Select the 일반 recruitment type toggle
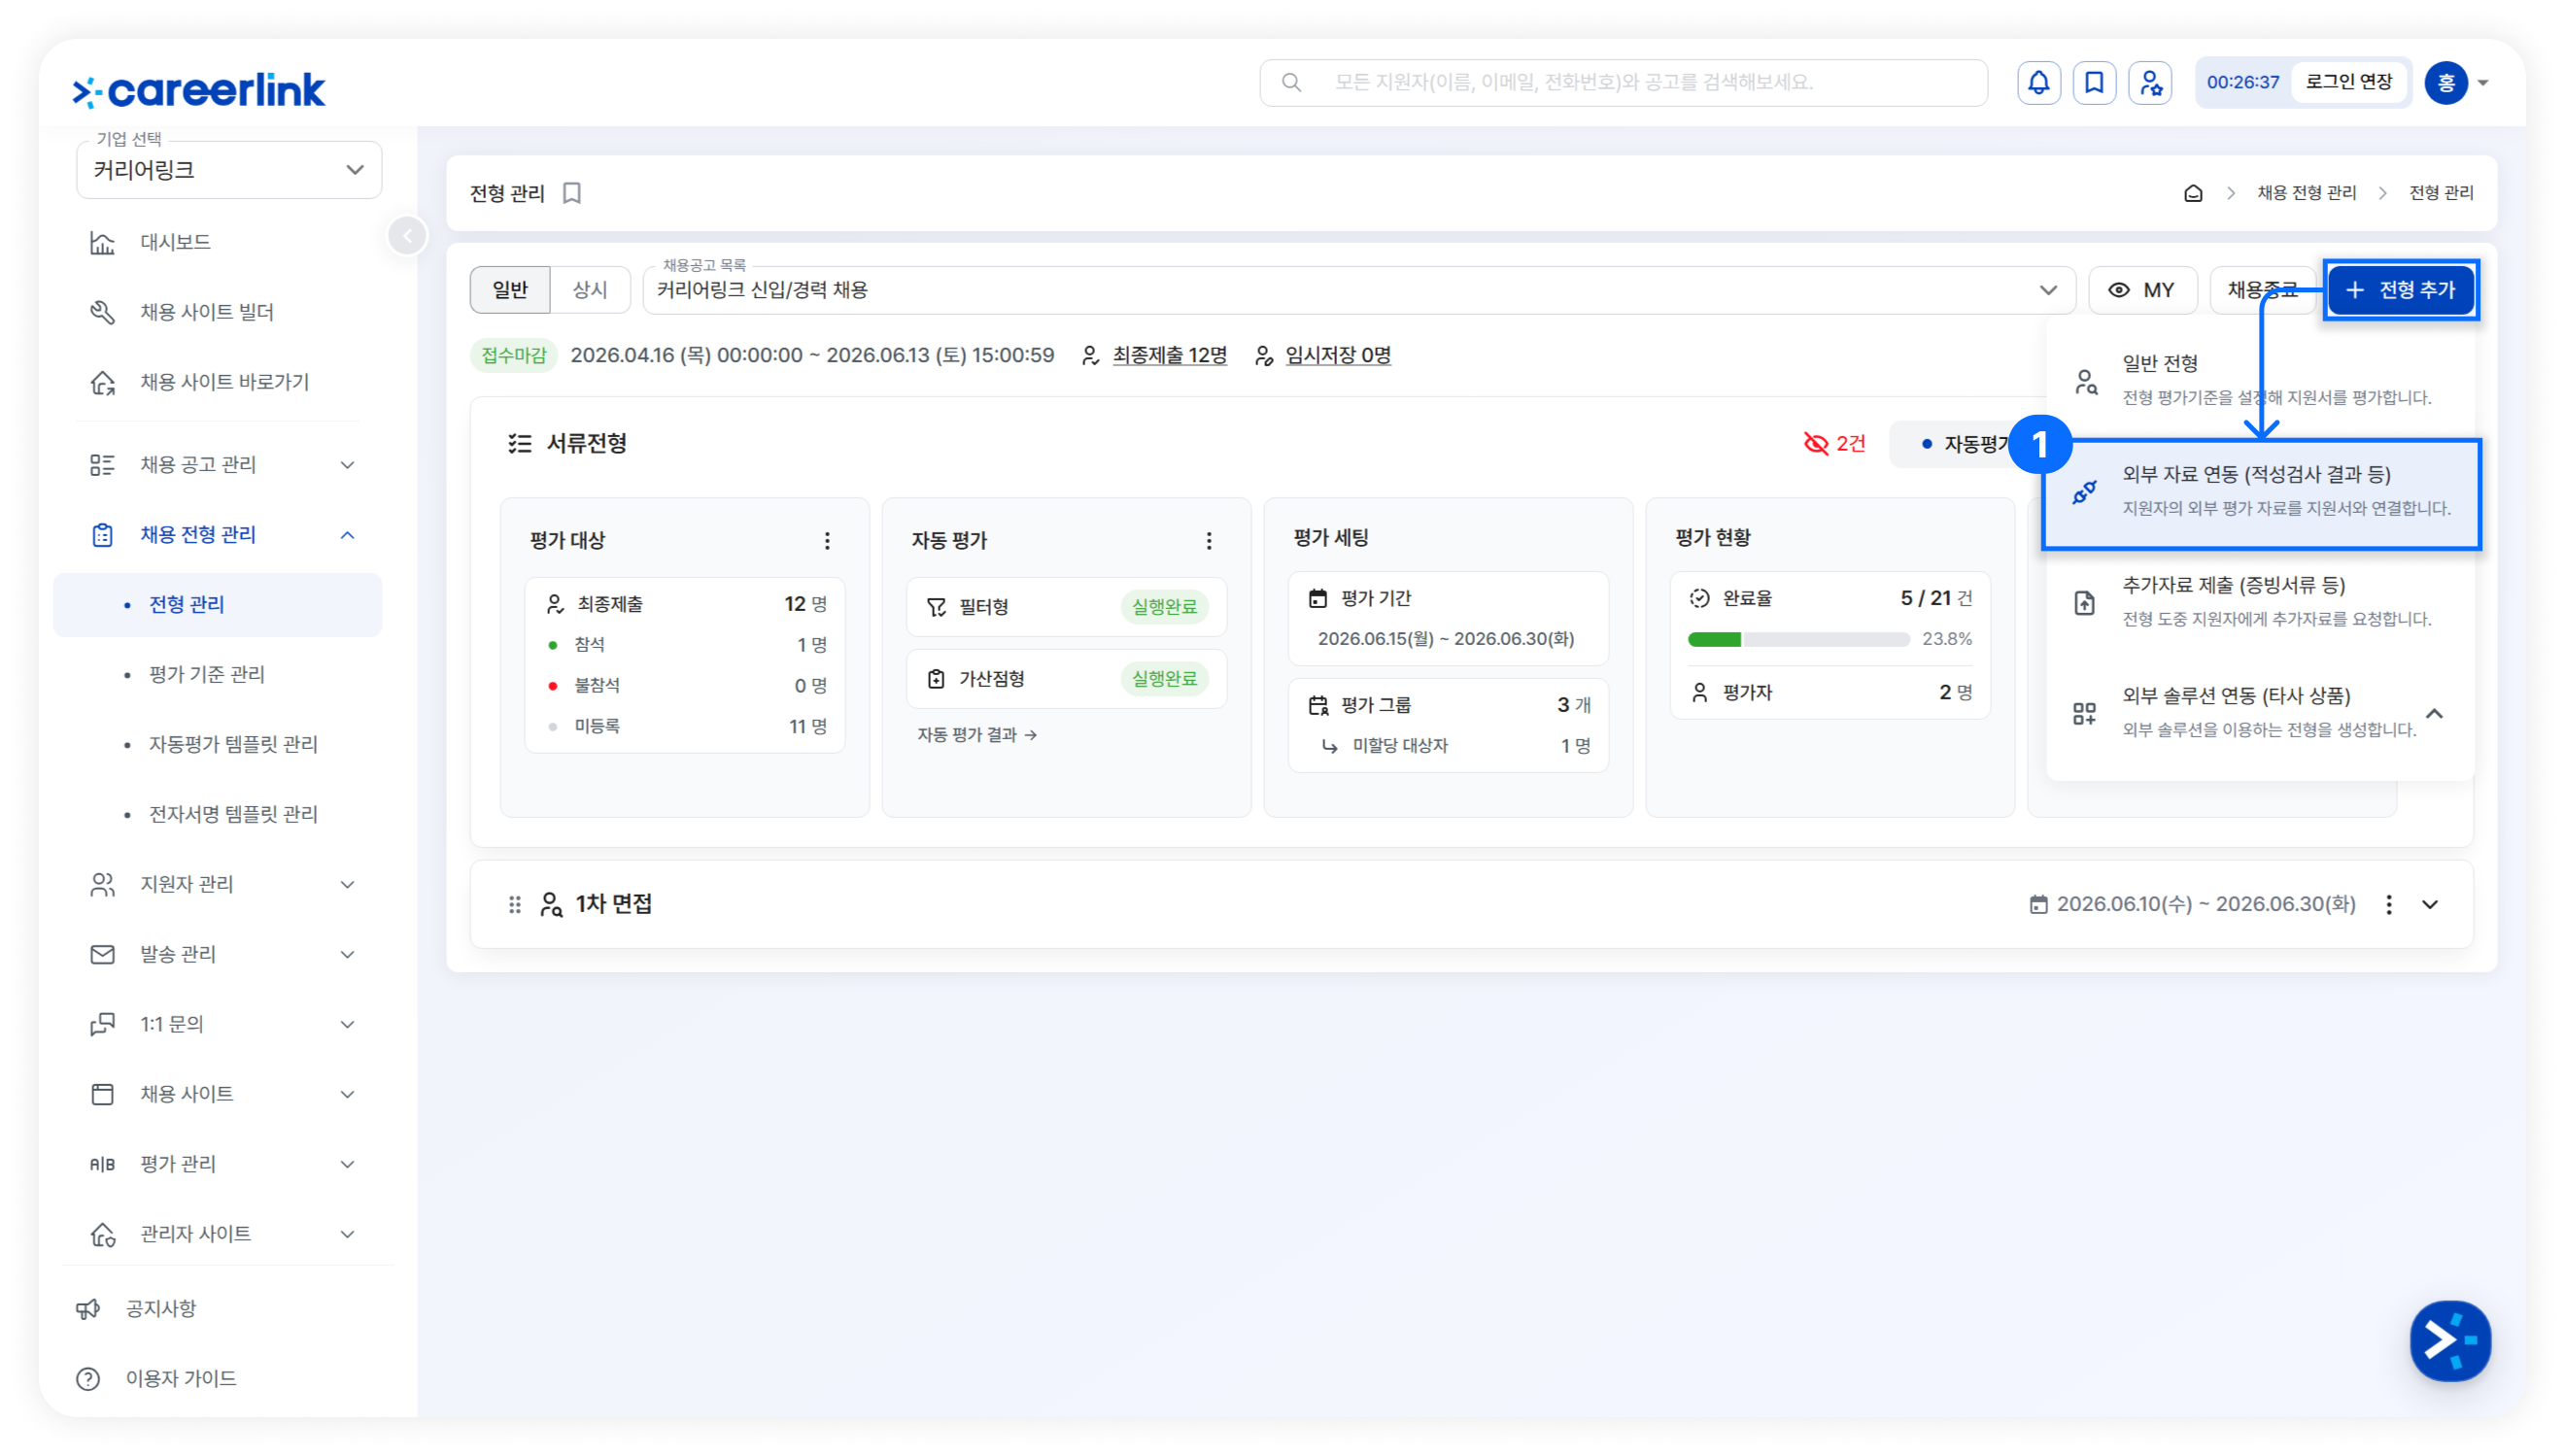This screenshot has width=2565, height=1456. tap(510, 290)
